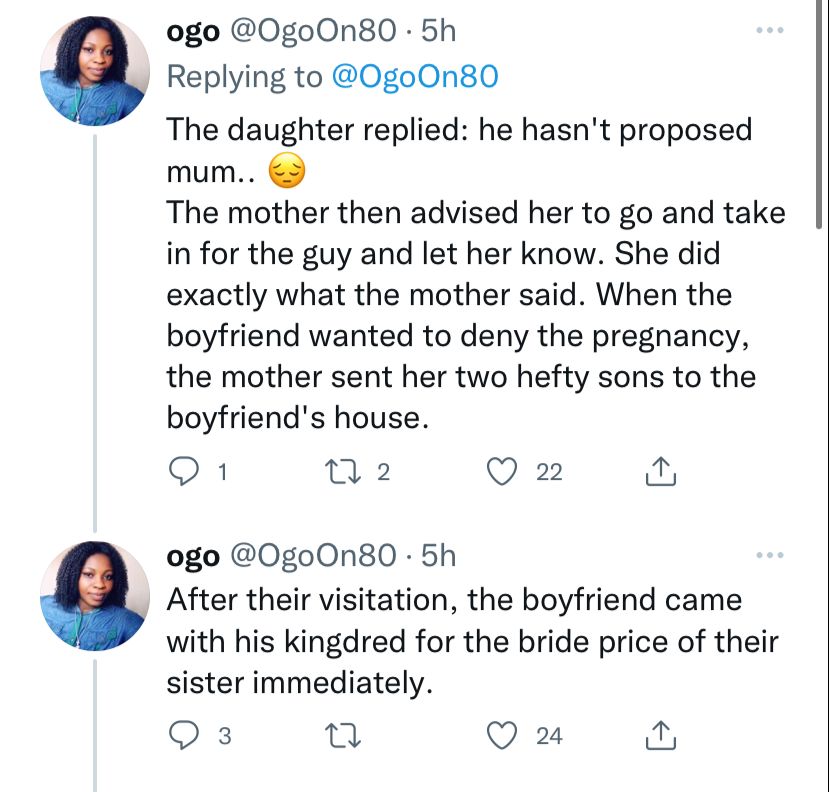
Task: Reply to the first tweet via comment icon
Action: tap(181, 473)
